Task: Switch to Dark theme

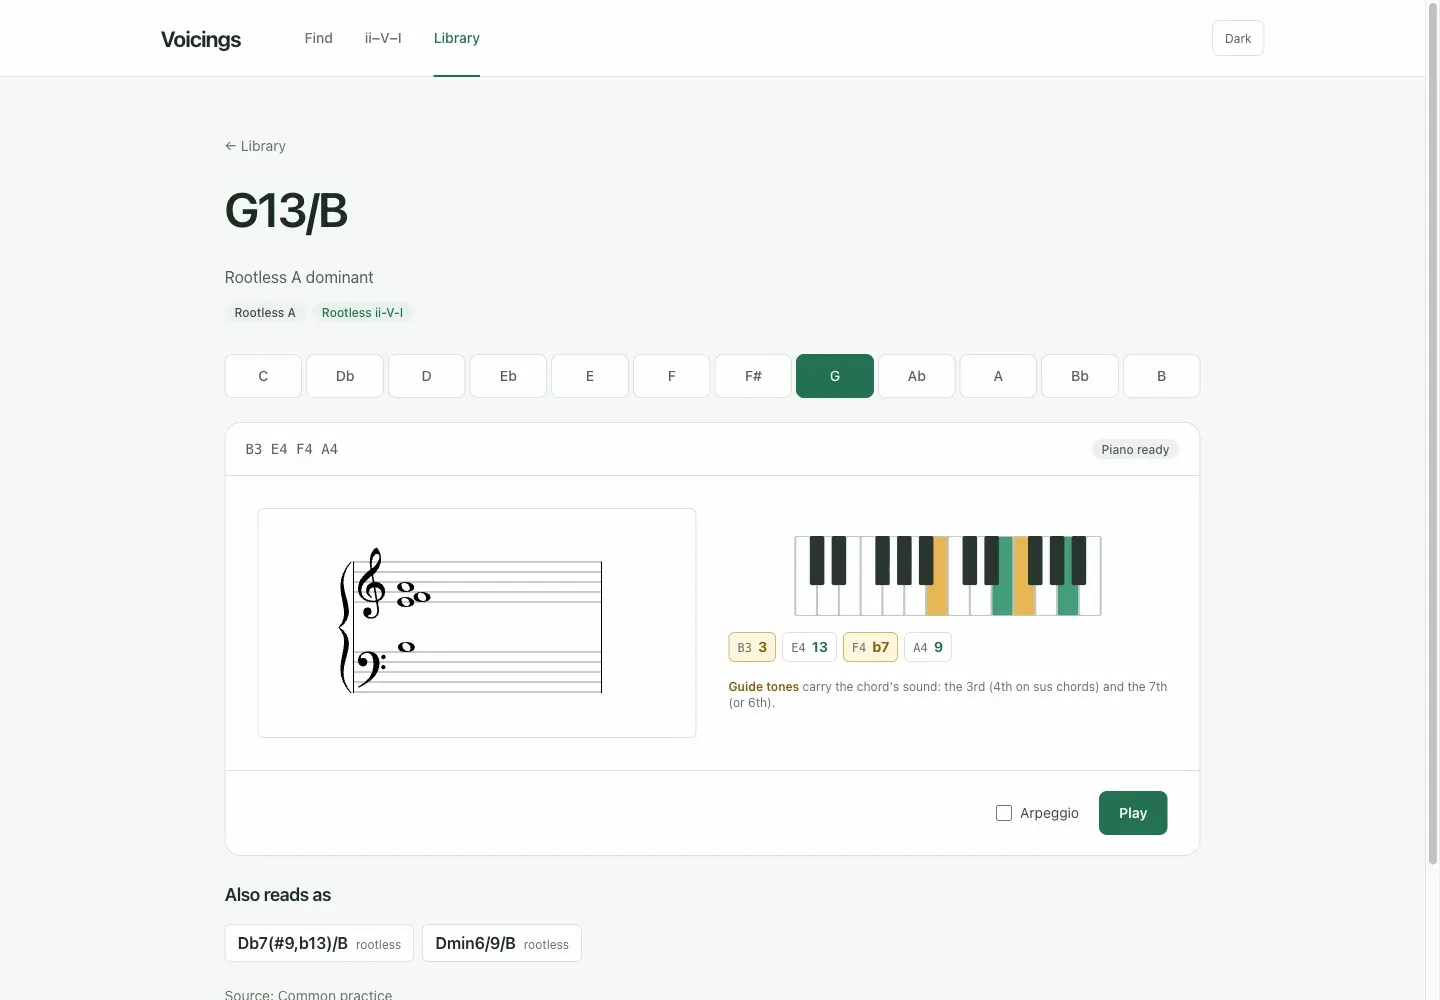Action: pyautogui.click(x=1238, y=38)
